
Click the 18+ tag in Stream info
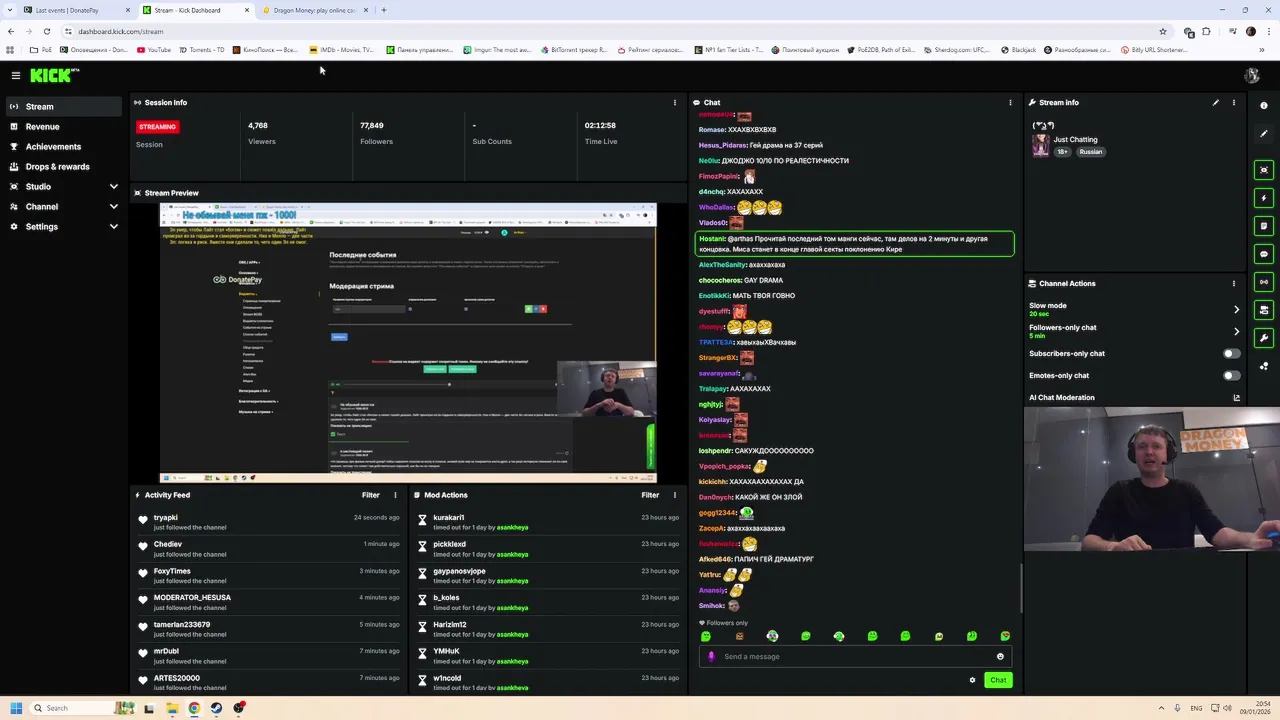[x=1063, y=152]
